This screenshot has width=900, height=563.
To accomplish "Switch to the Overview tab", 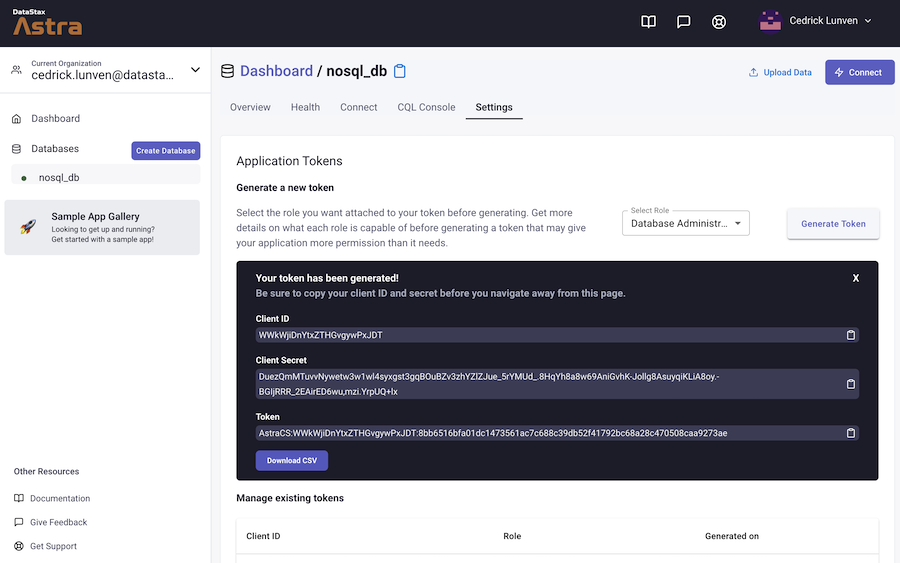I will pos(250,107).
